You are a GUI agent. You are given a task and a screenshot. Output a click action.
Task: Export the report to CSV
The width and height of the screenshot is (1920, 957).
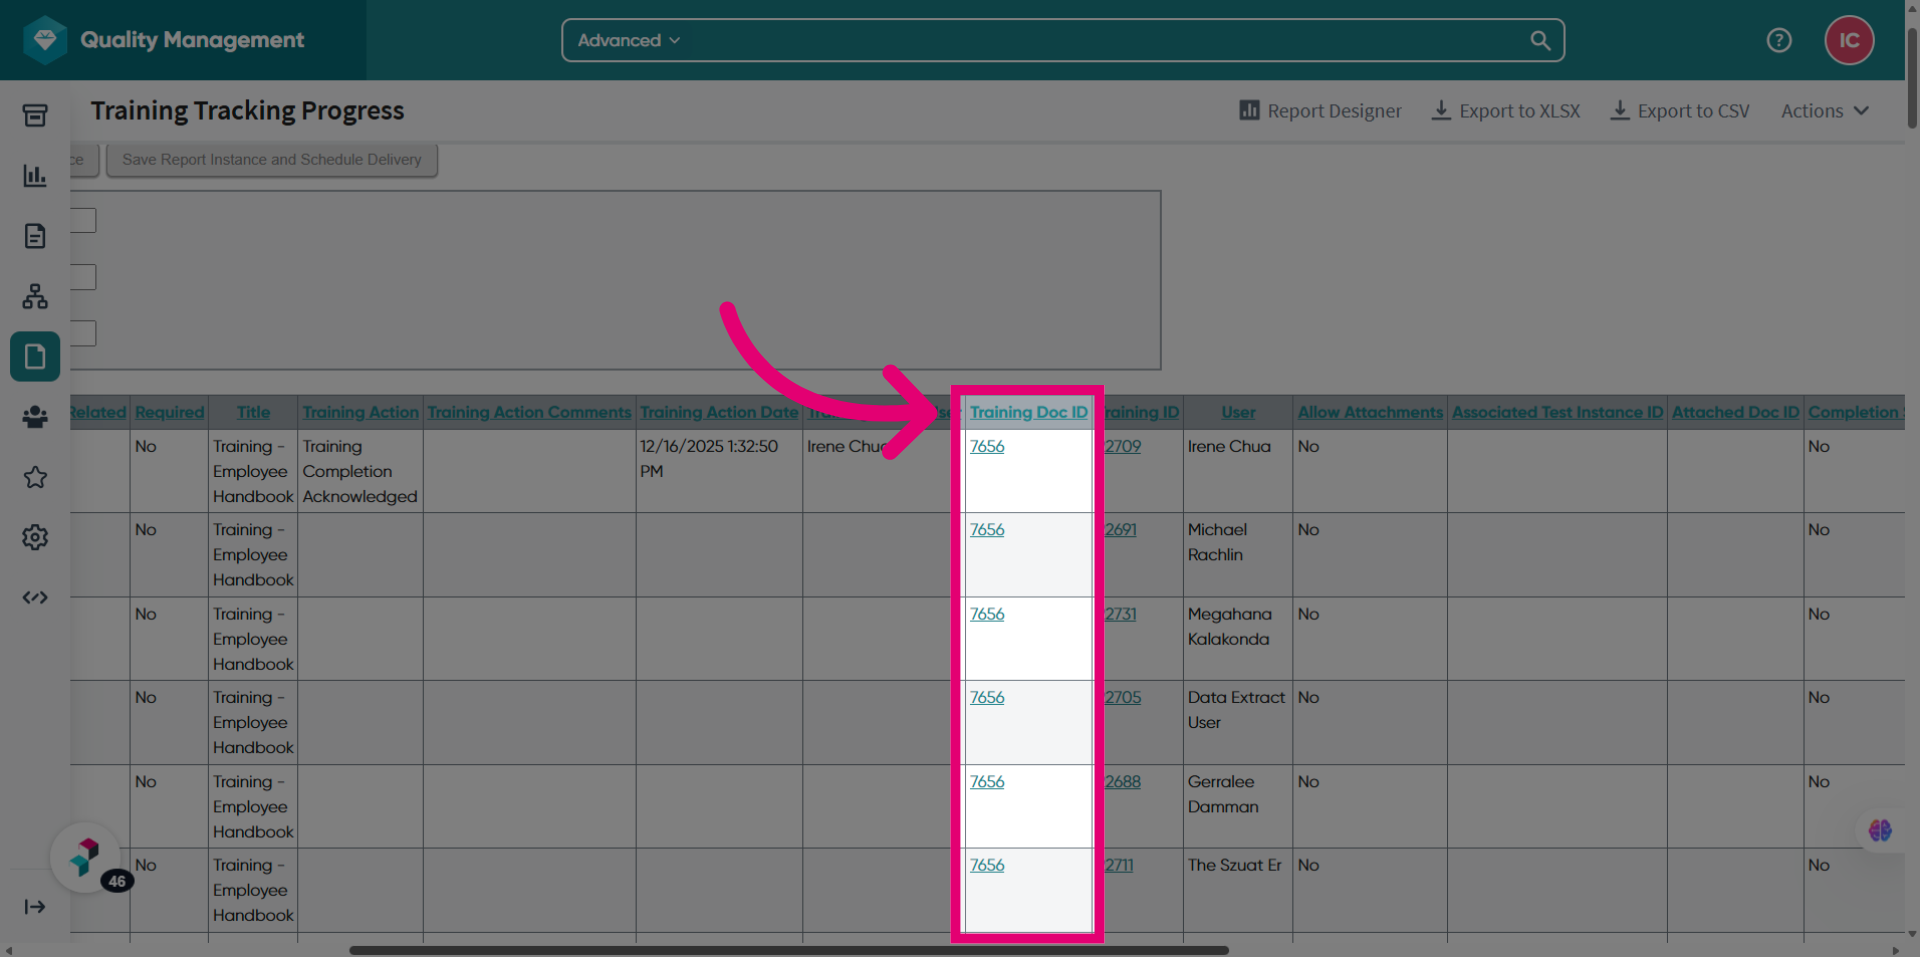pyautogui.click(x=1680, y=111)
